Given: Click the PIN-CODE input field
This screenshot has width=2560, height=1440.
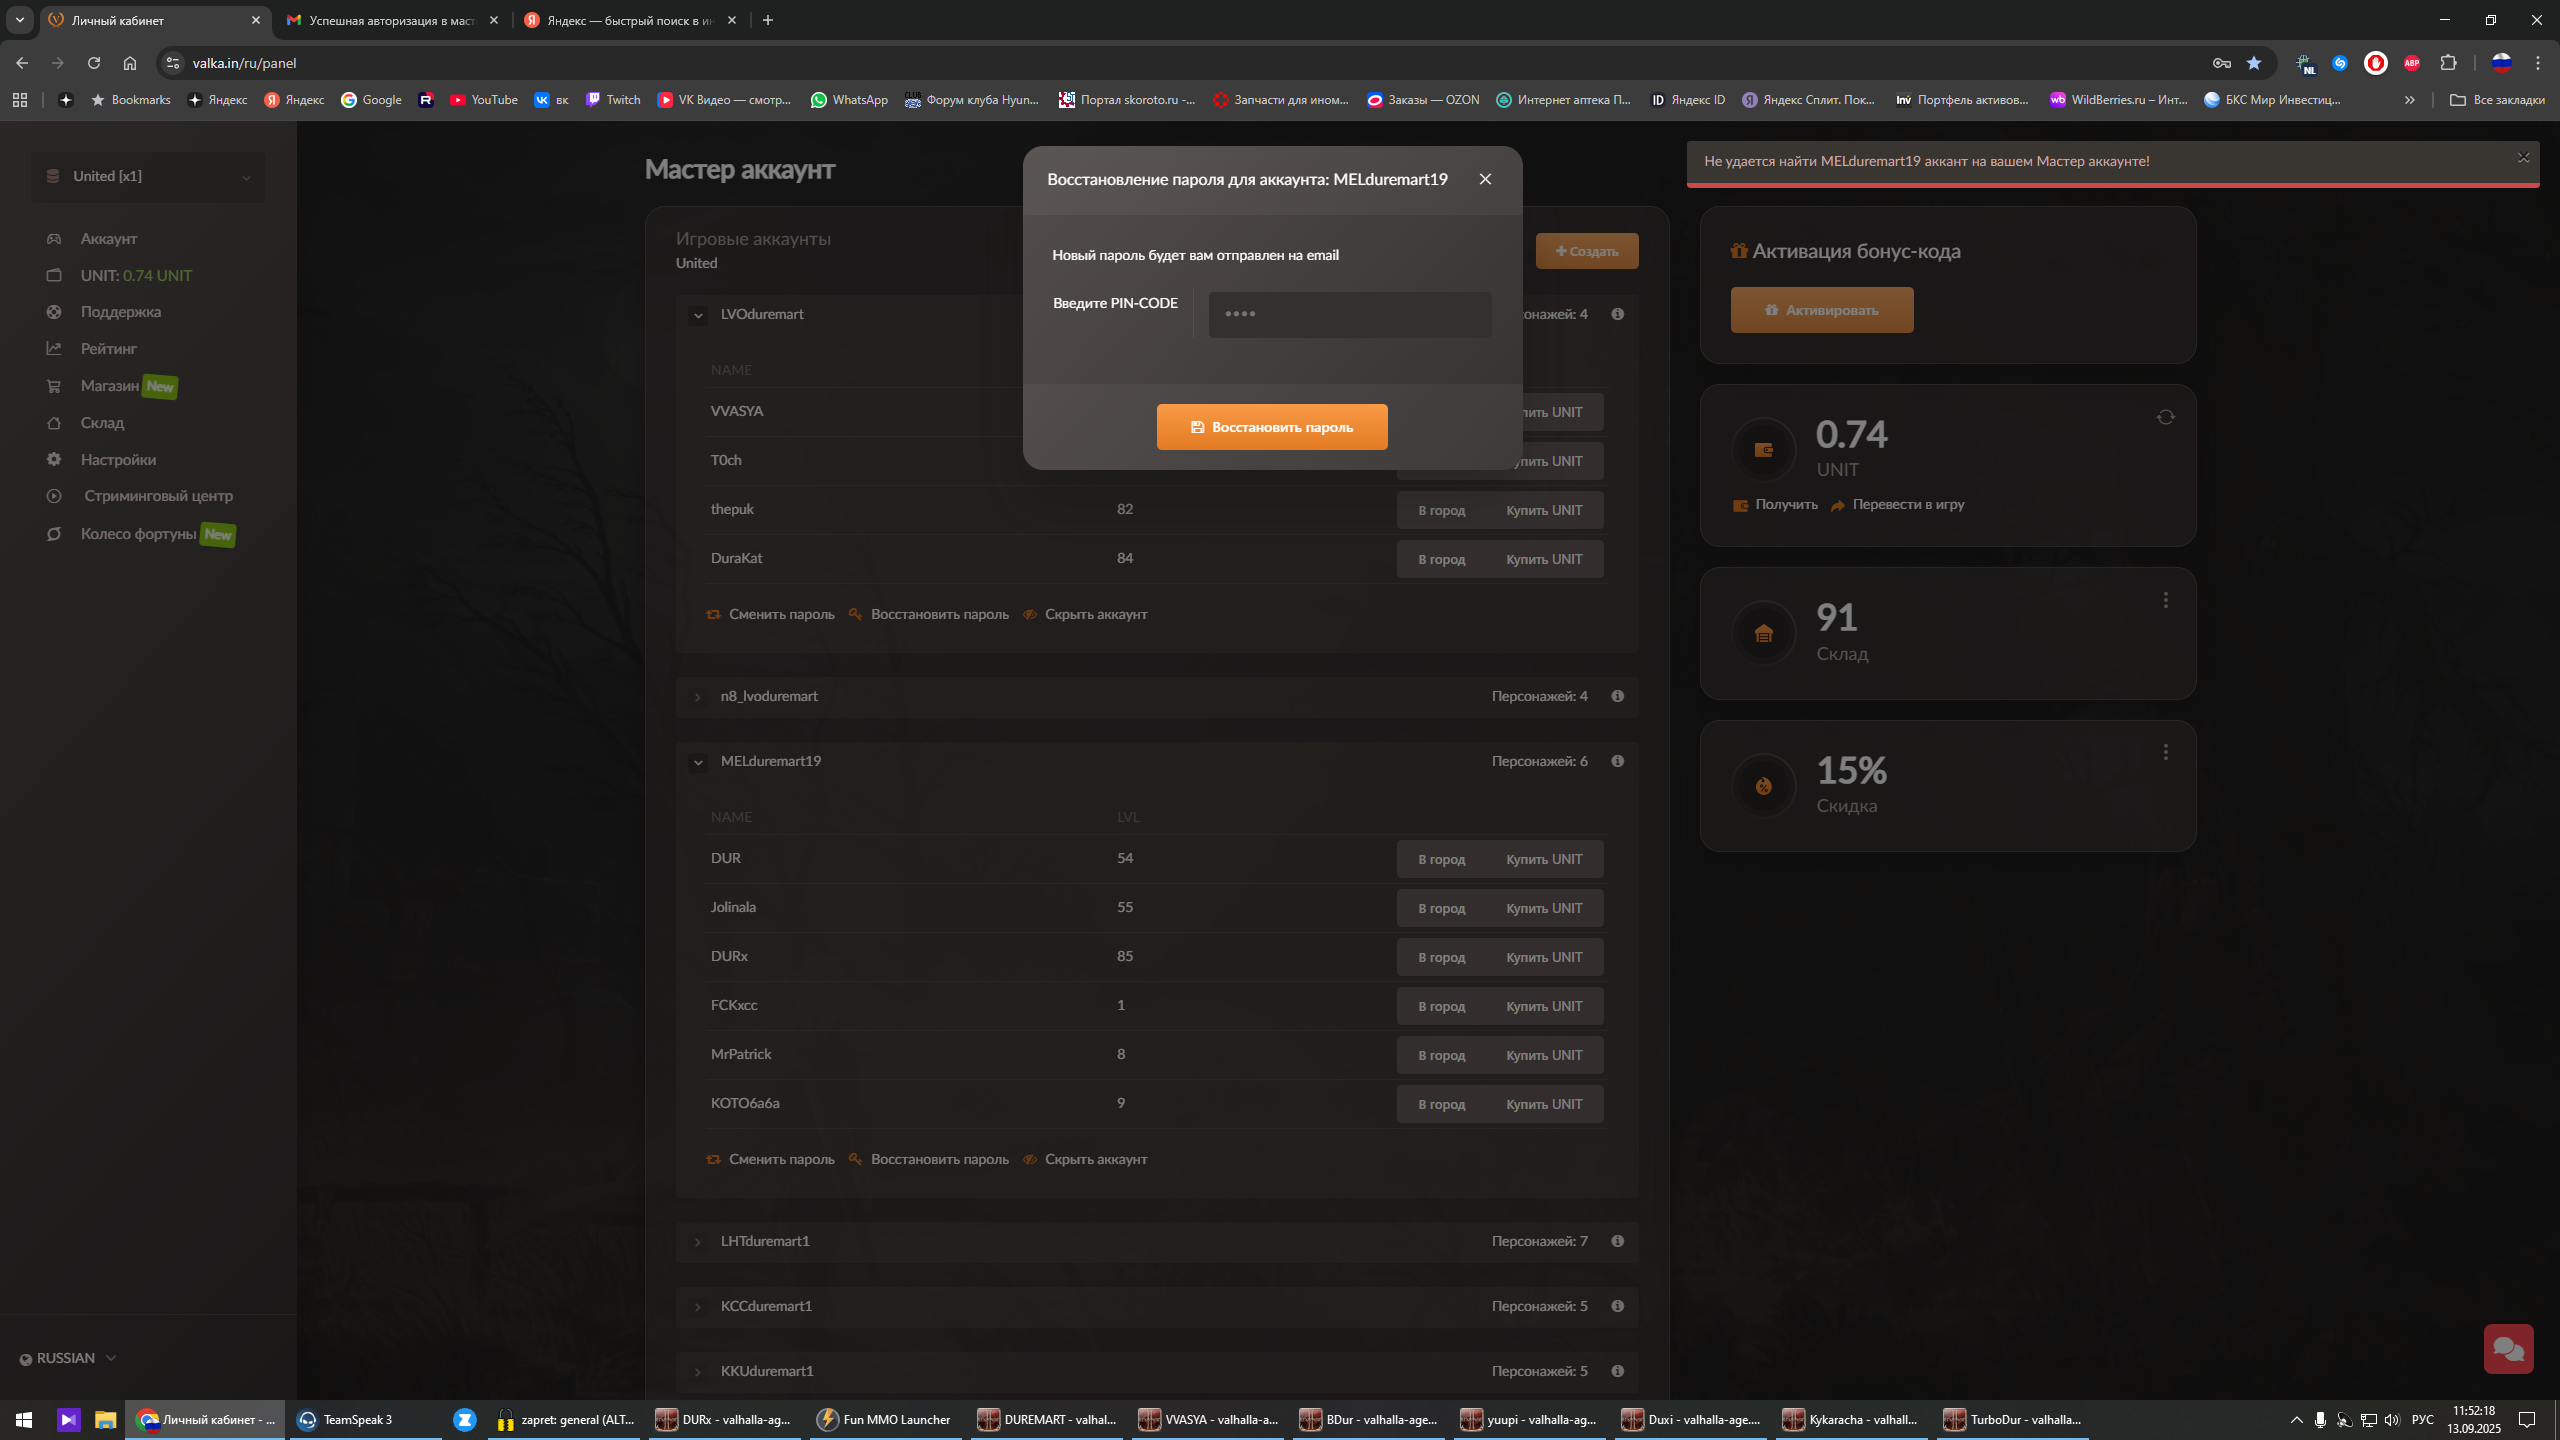Looking at the screenshot, I should tap(1349, 314).
